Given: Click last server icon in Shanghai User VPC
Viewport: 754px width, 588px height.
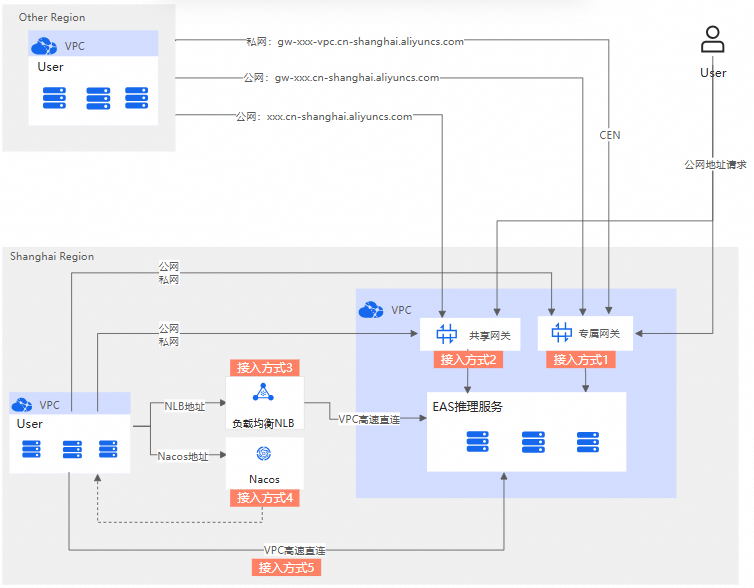Looking at the screenshot, I should point(108,449).
